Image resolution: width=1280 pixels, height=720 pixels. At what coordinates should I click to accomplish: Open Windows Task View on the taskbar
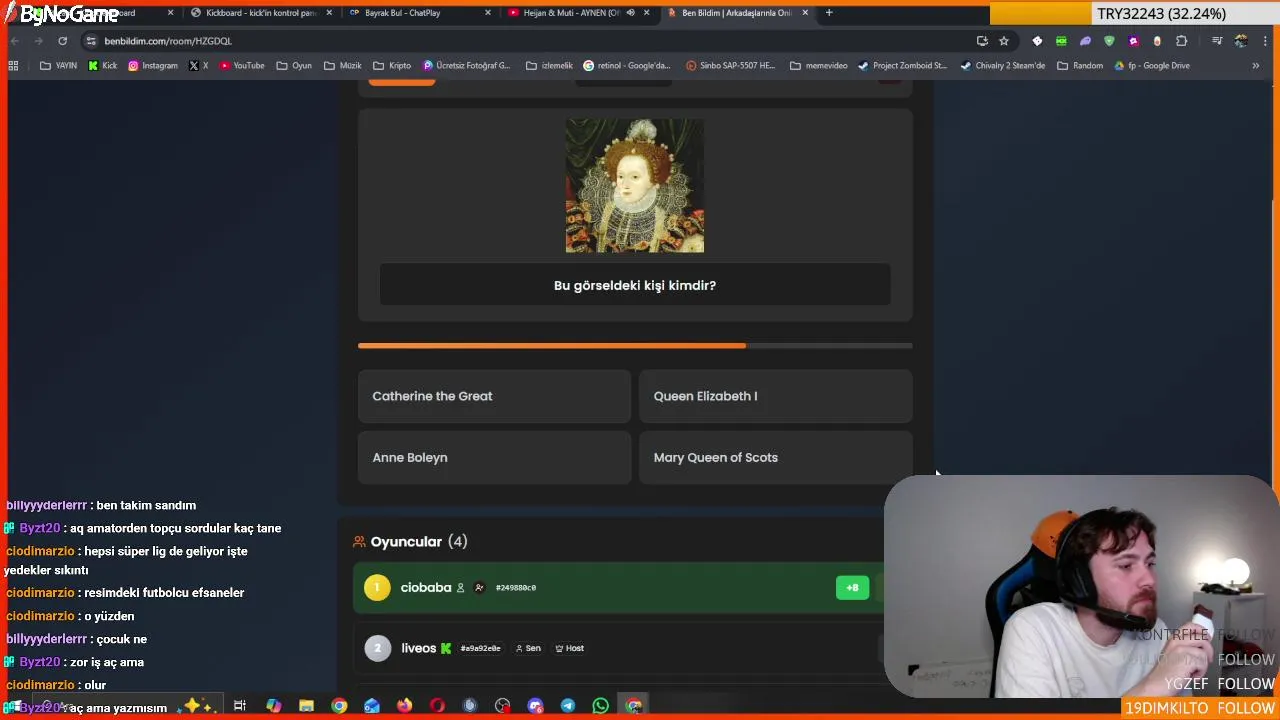pyautogui.click(x=240, y=706)
